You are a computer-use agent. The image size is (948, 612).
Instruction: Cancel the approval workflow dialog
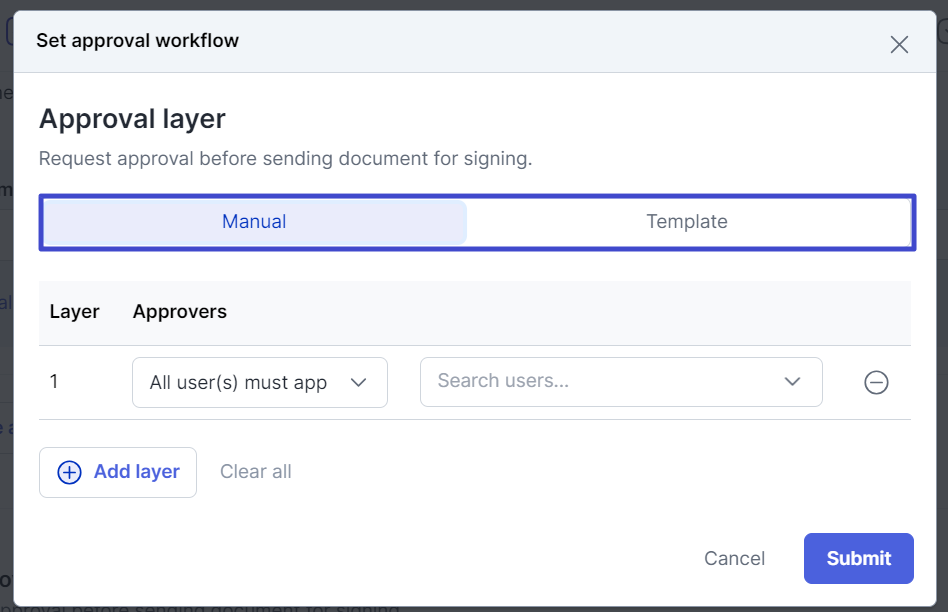[x=734, y=558]
